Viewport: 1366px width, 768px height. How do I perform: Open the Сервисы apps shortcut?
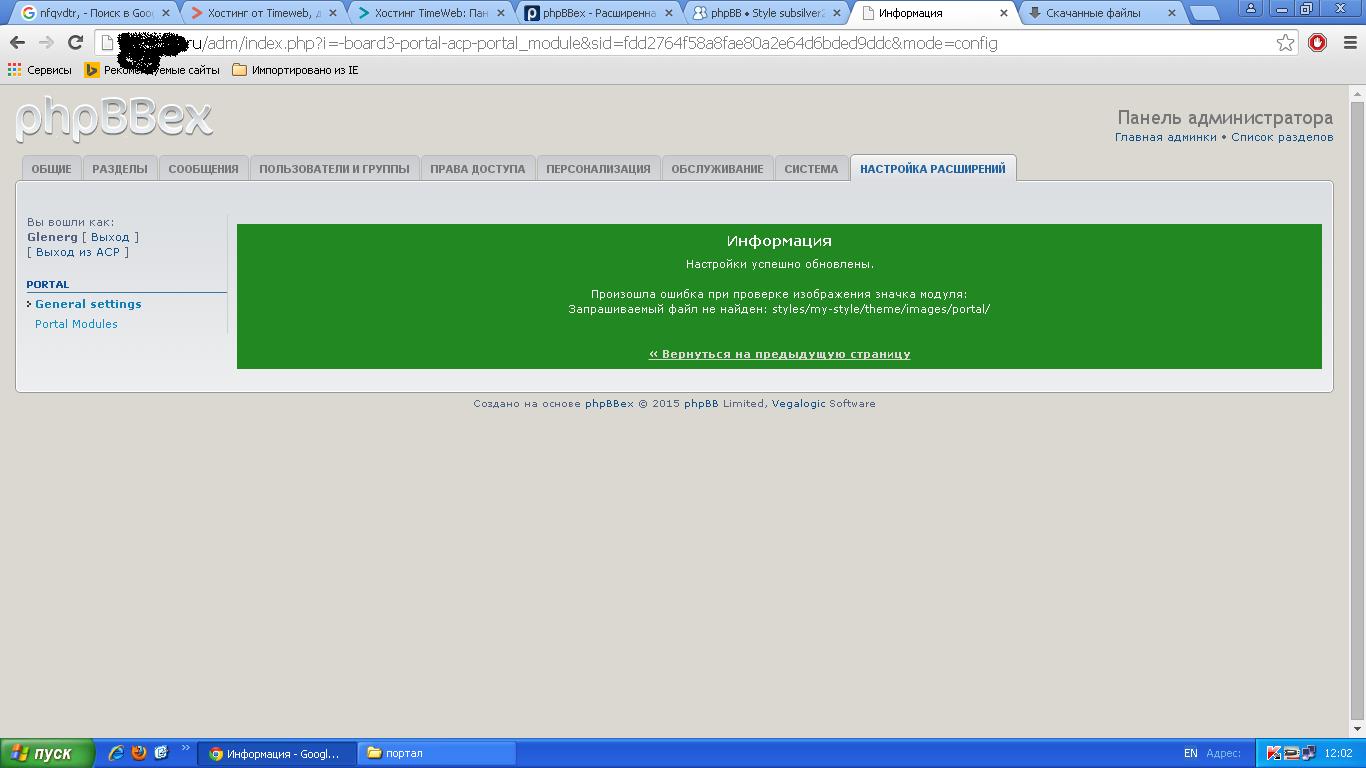click(39, 70)
